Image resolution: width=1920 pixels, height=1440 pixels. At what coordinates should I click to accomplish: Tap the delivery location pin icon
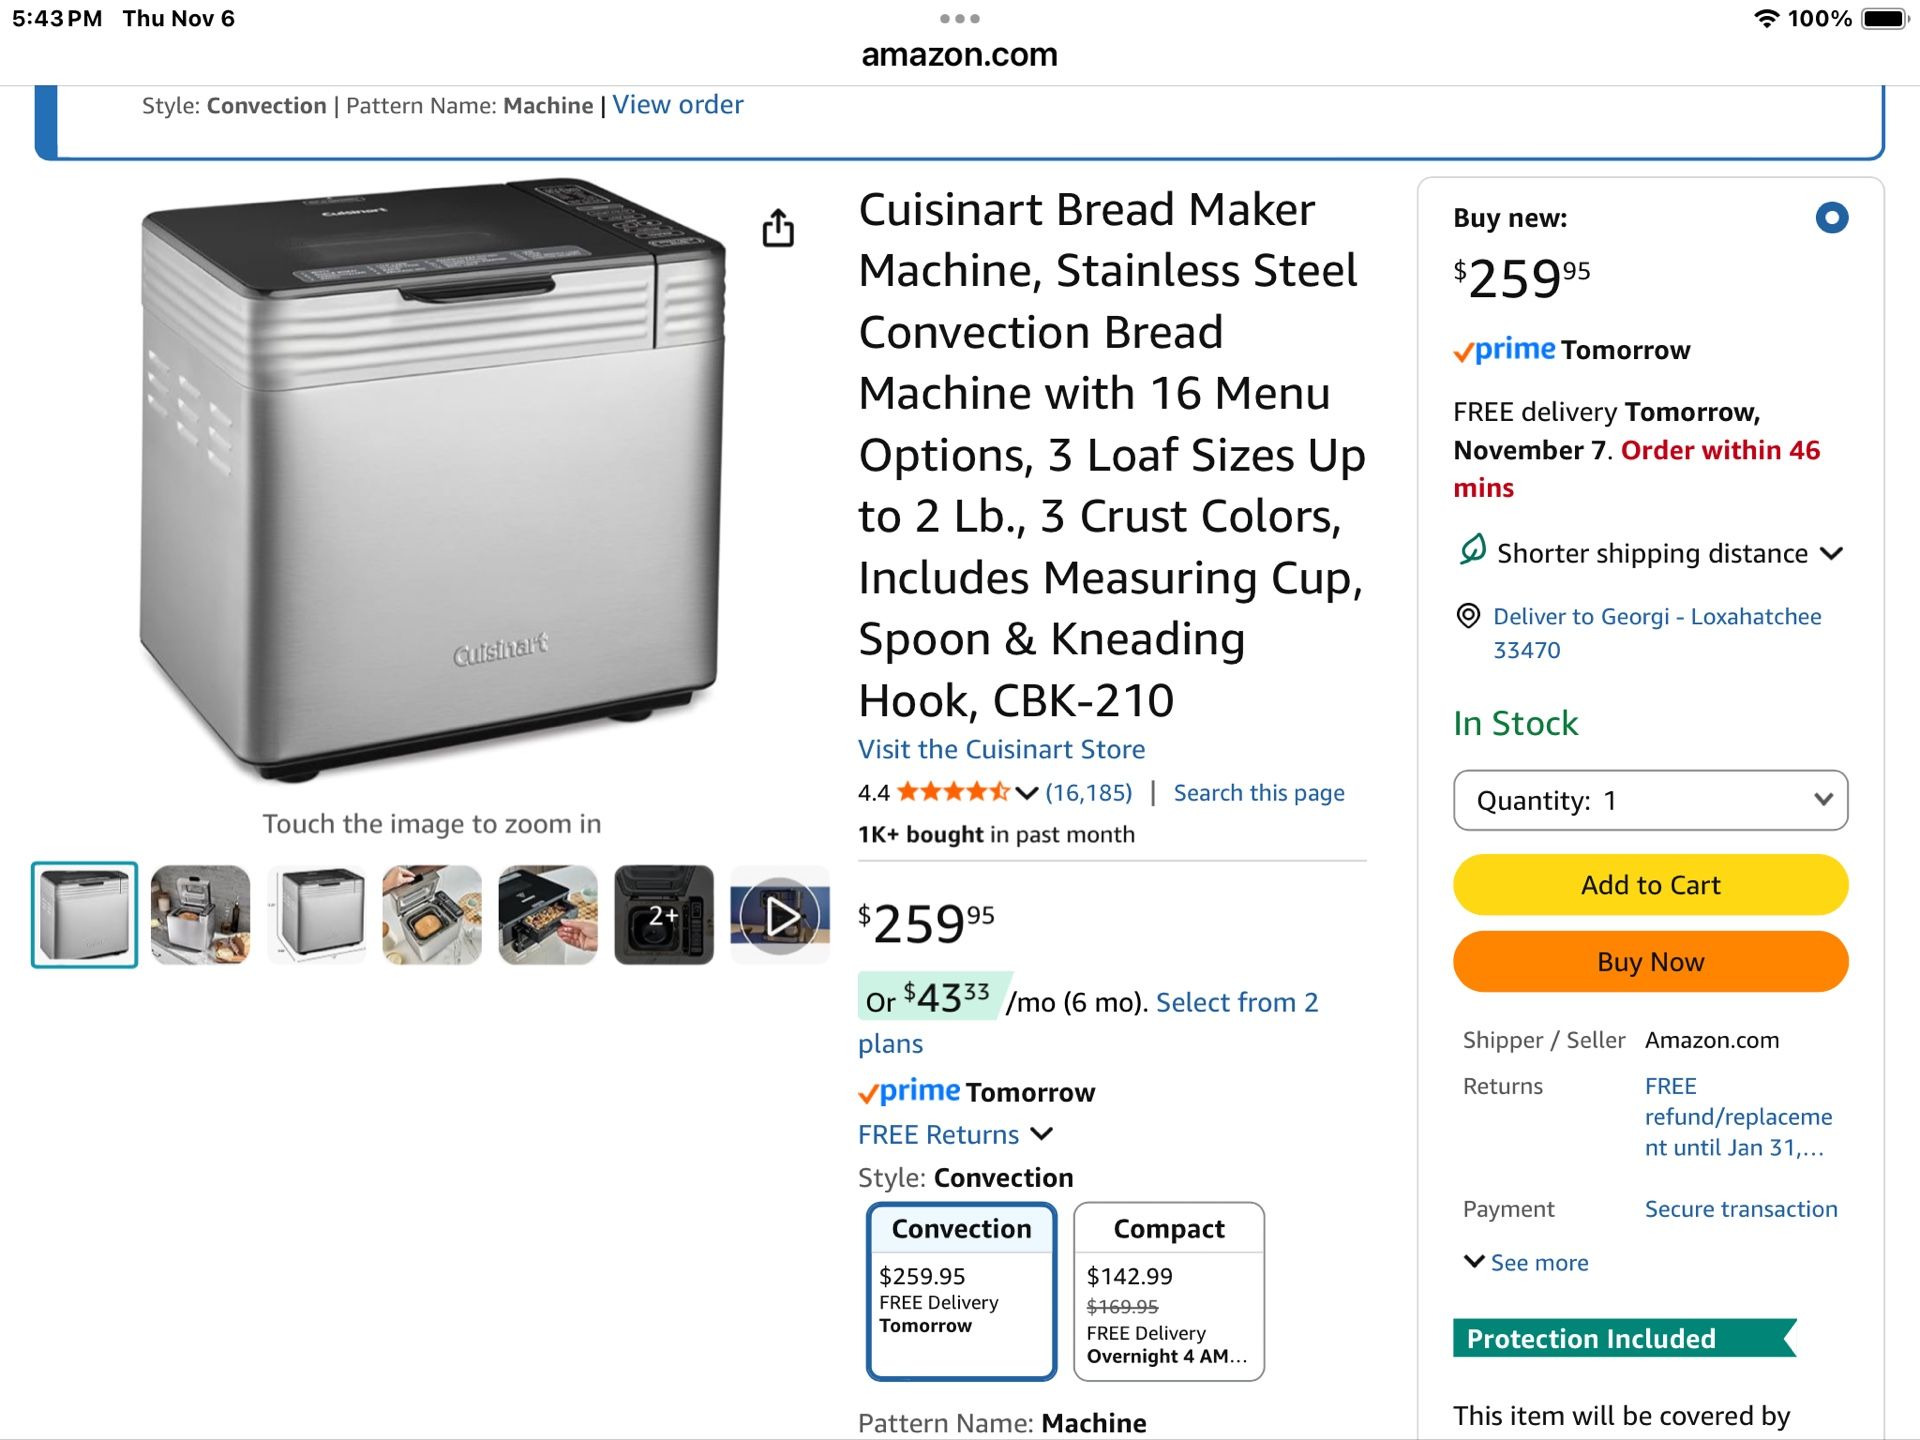(x=1467, y=616)
